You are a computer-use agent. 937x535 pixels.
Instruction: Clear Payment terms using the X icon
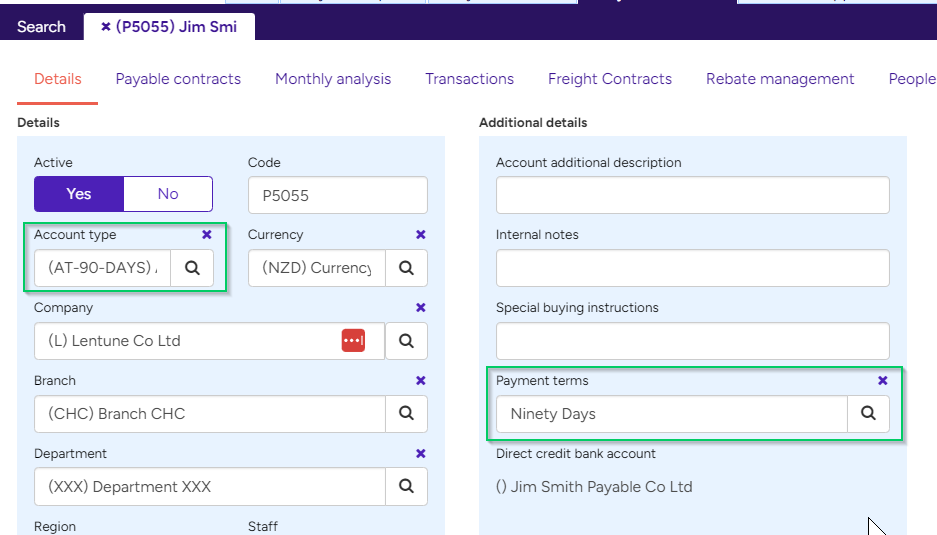tap(883, 381)
